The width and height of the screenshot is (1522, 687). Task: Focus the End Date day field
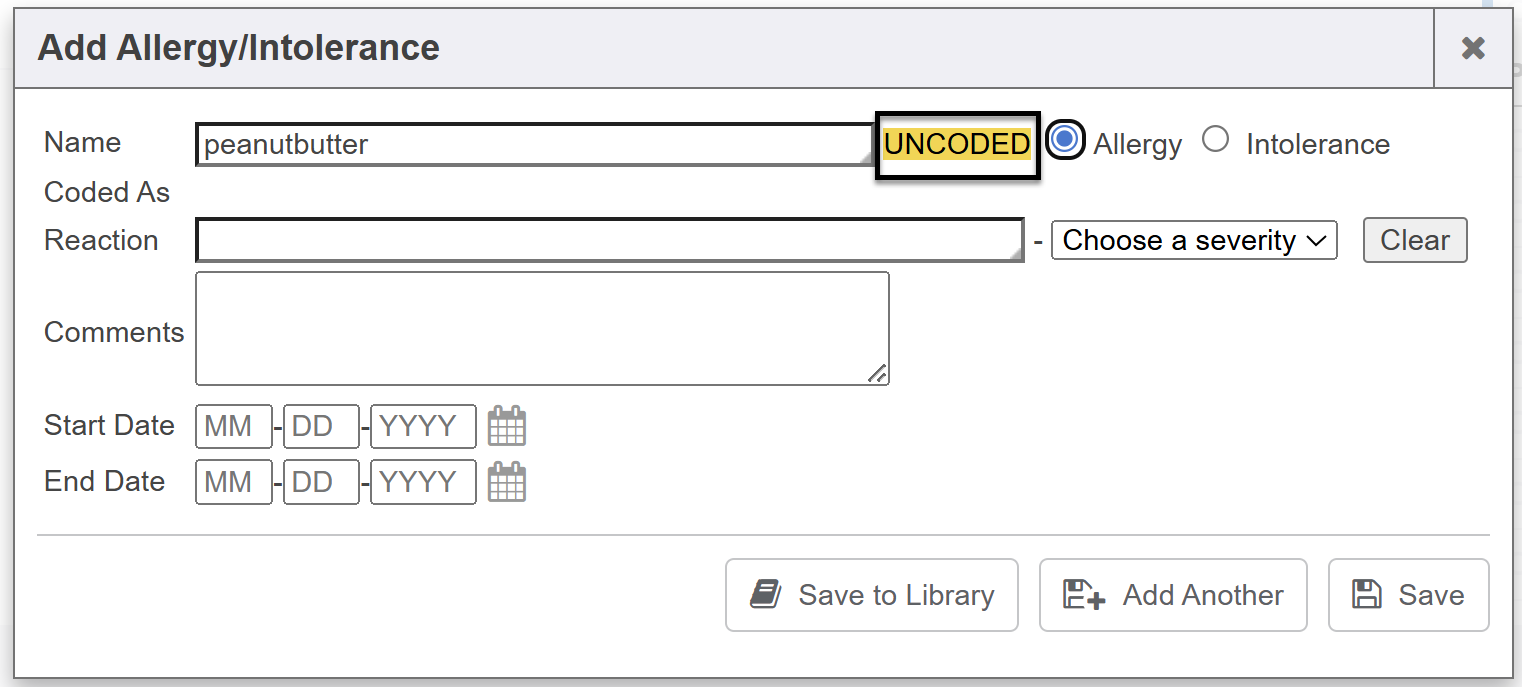point(320,482)
